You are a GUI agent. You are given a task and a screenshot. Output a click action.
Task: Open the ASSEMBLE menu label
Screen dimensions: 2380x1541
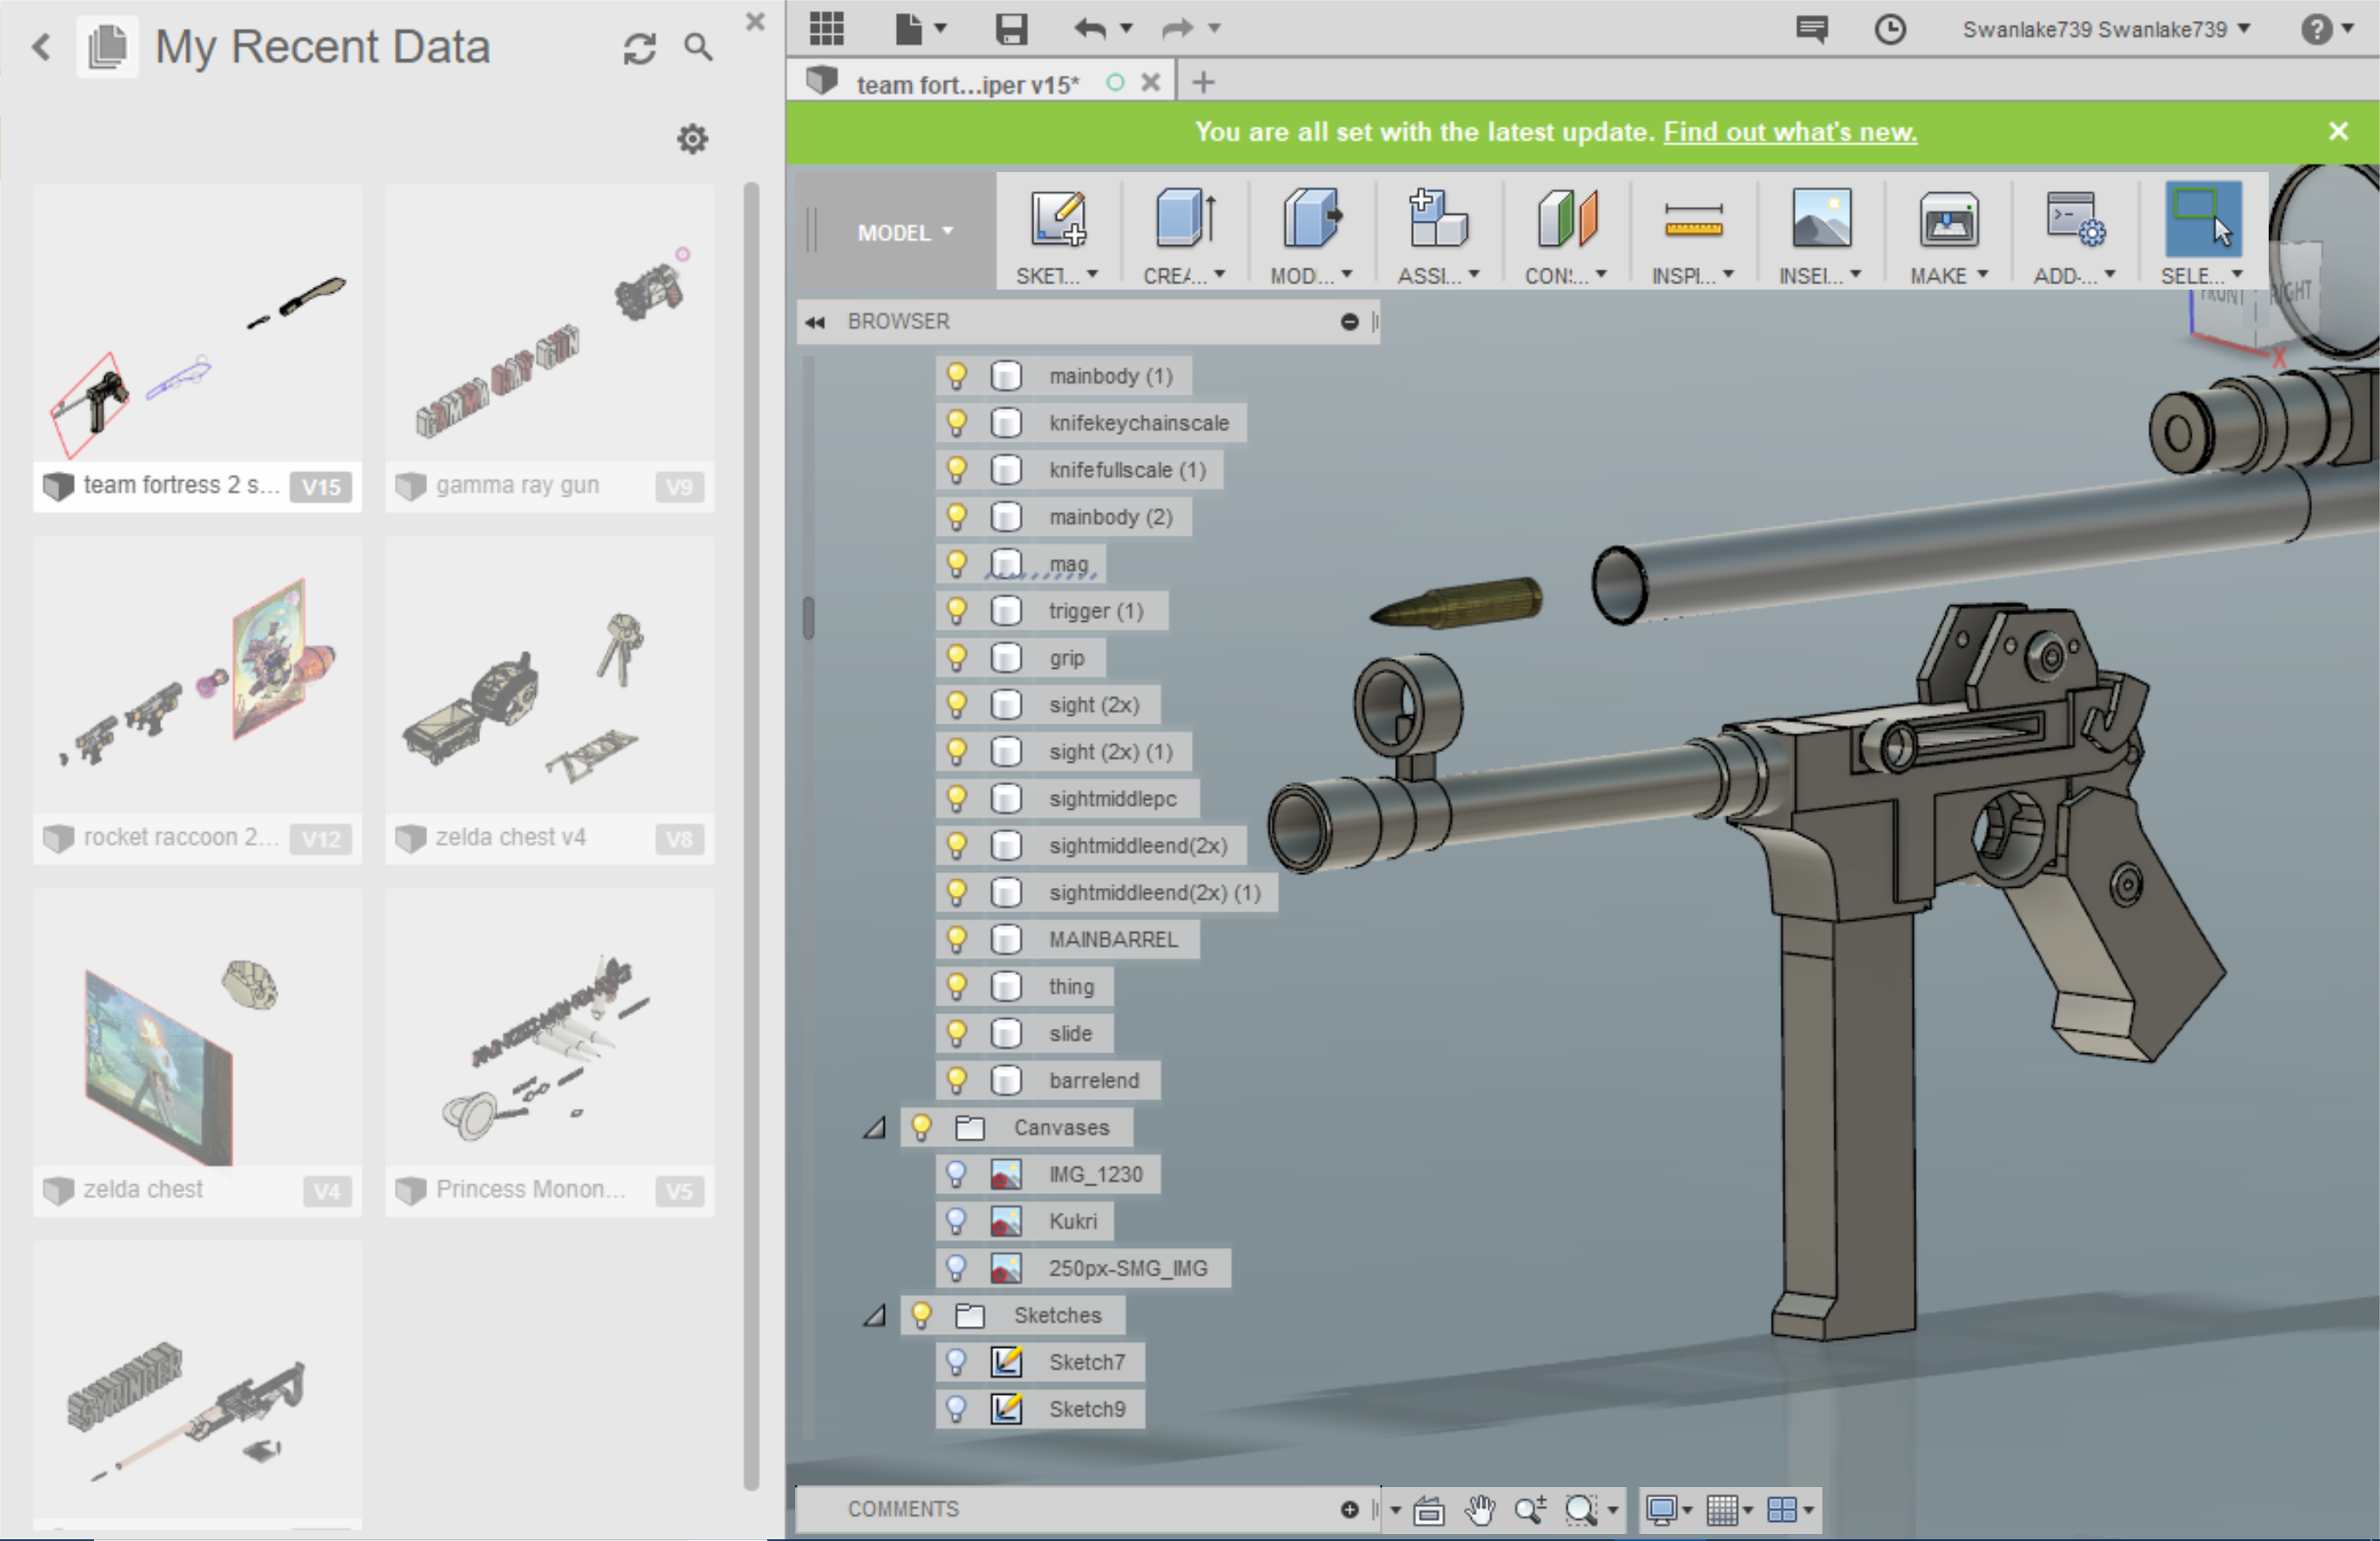click(x=1438, y=276)
